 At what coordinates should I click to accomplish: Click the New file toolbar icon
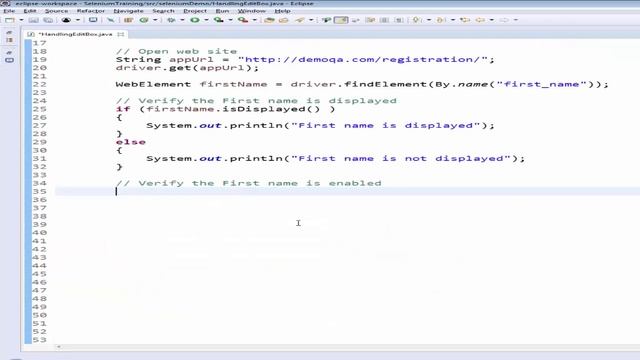pos(9,20)
